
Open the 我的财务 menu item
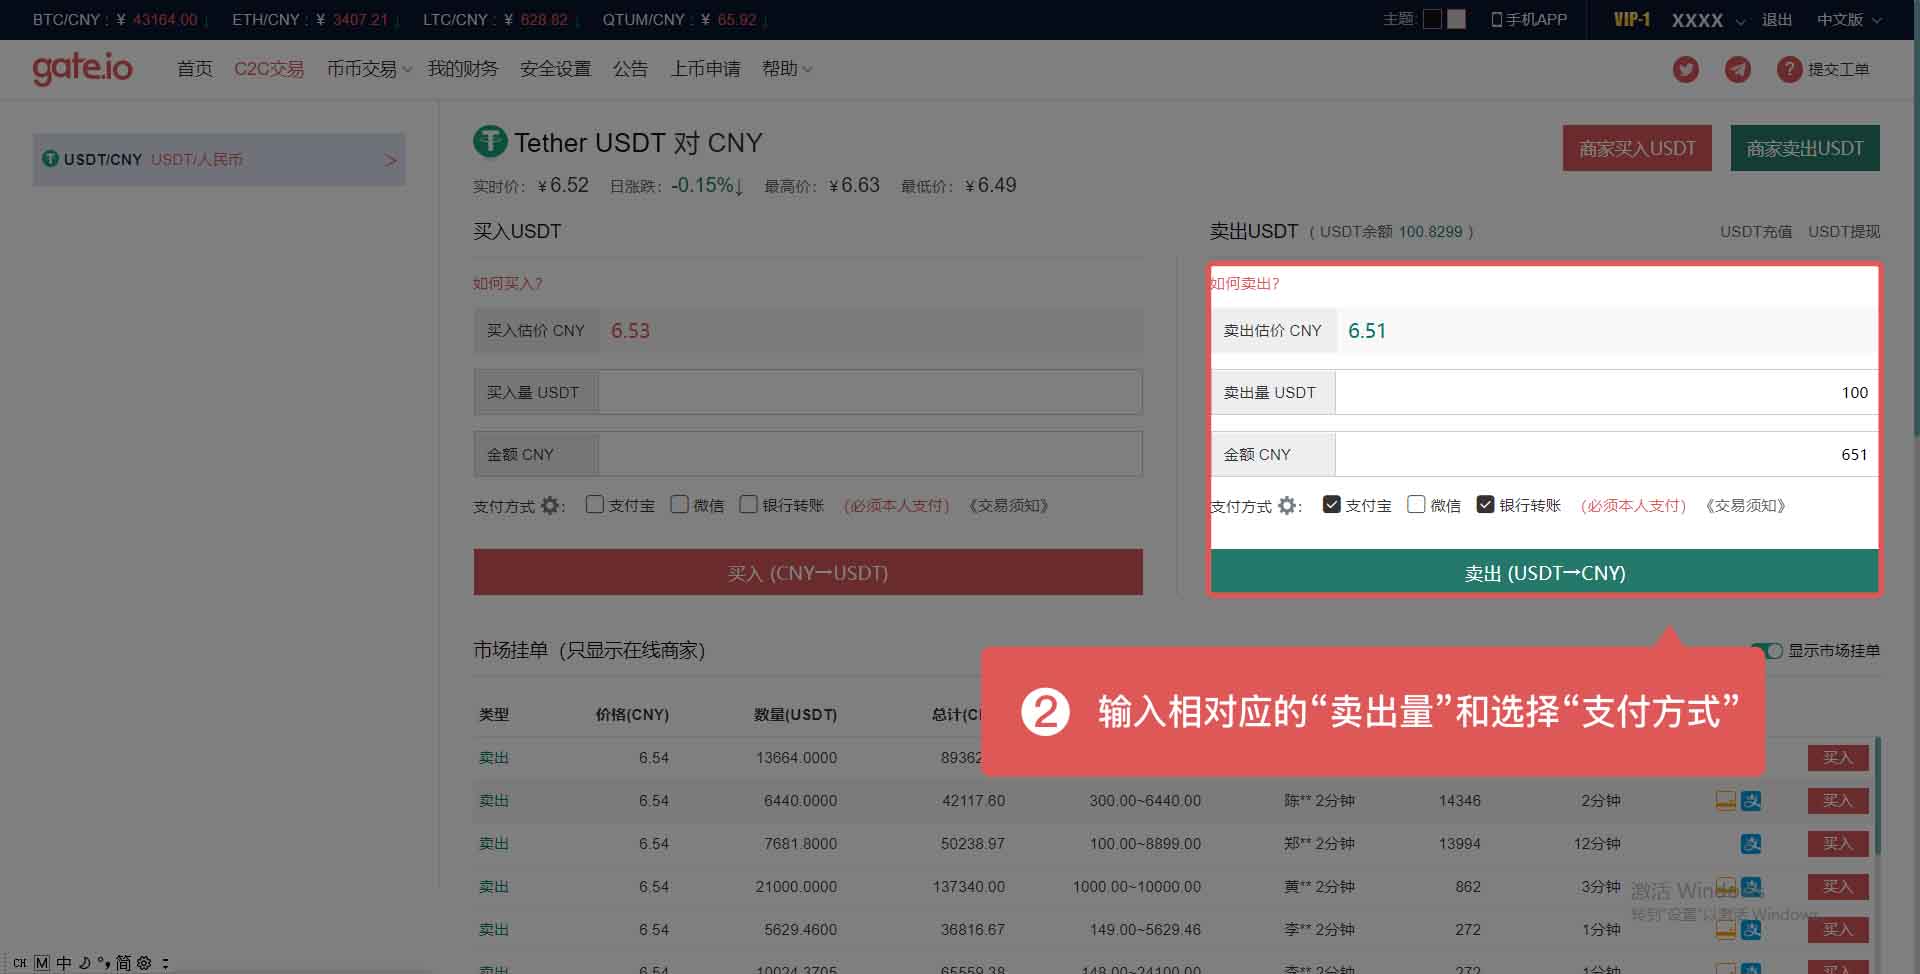(463, 69)
